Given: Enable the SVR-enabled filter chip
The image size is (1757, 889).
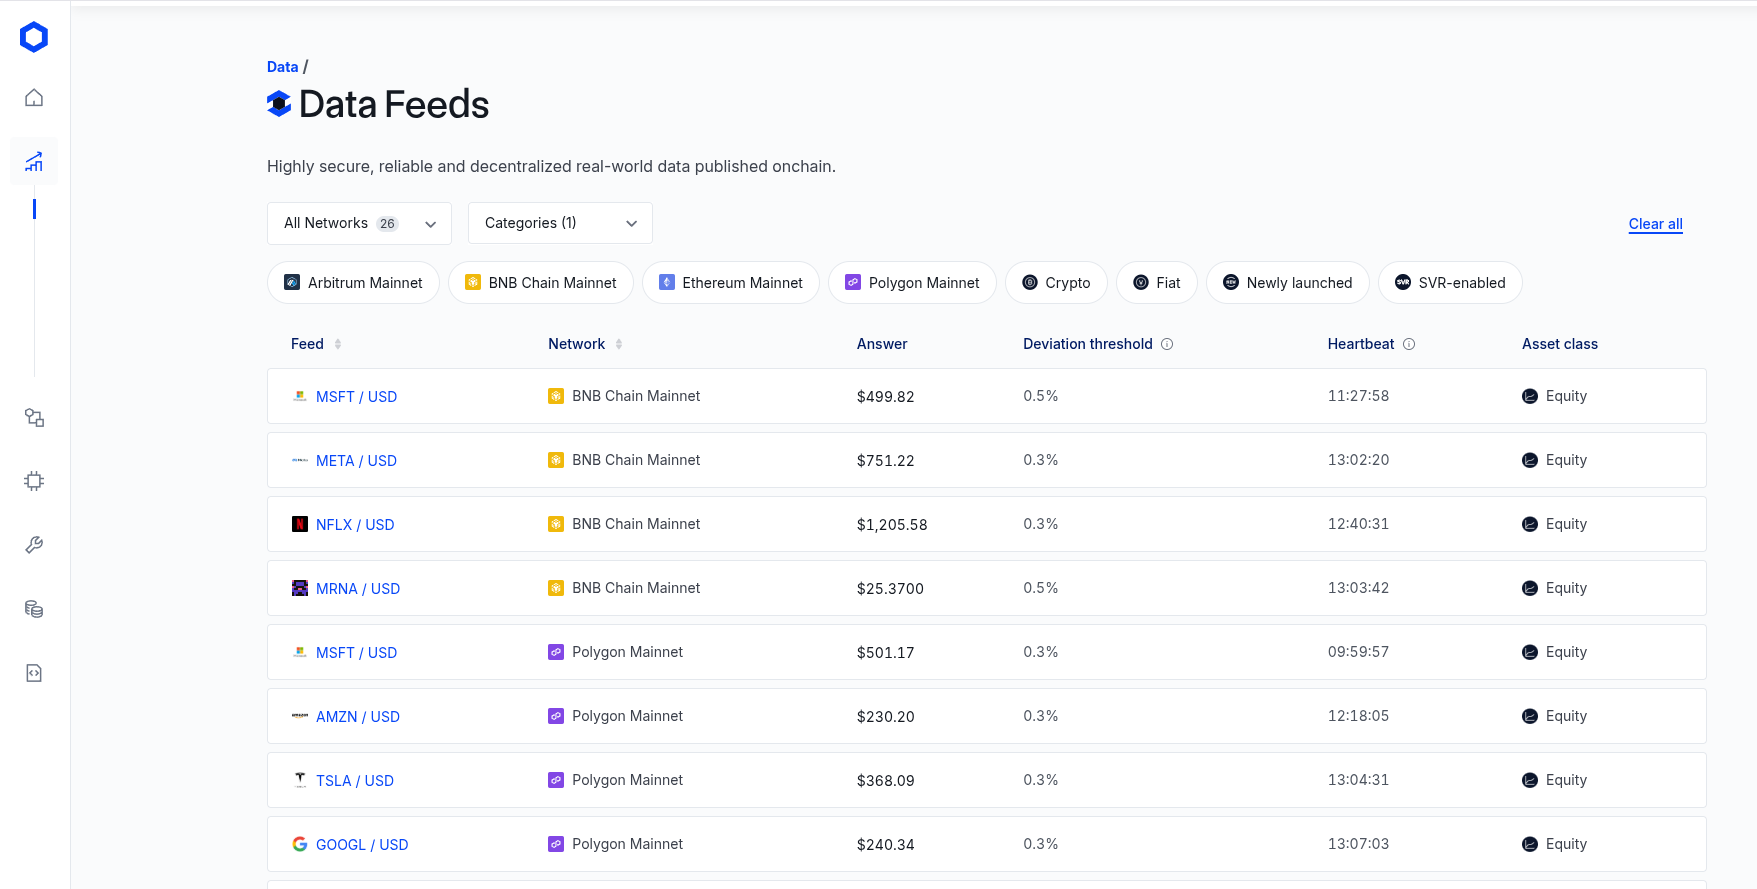Looking at the screenshot, I should click(x=1449, y=283).
